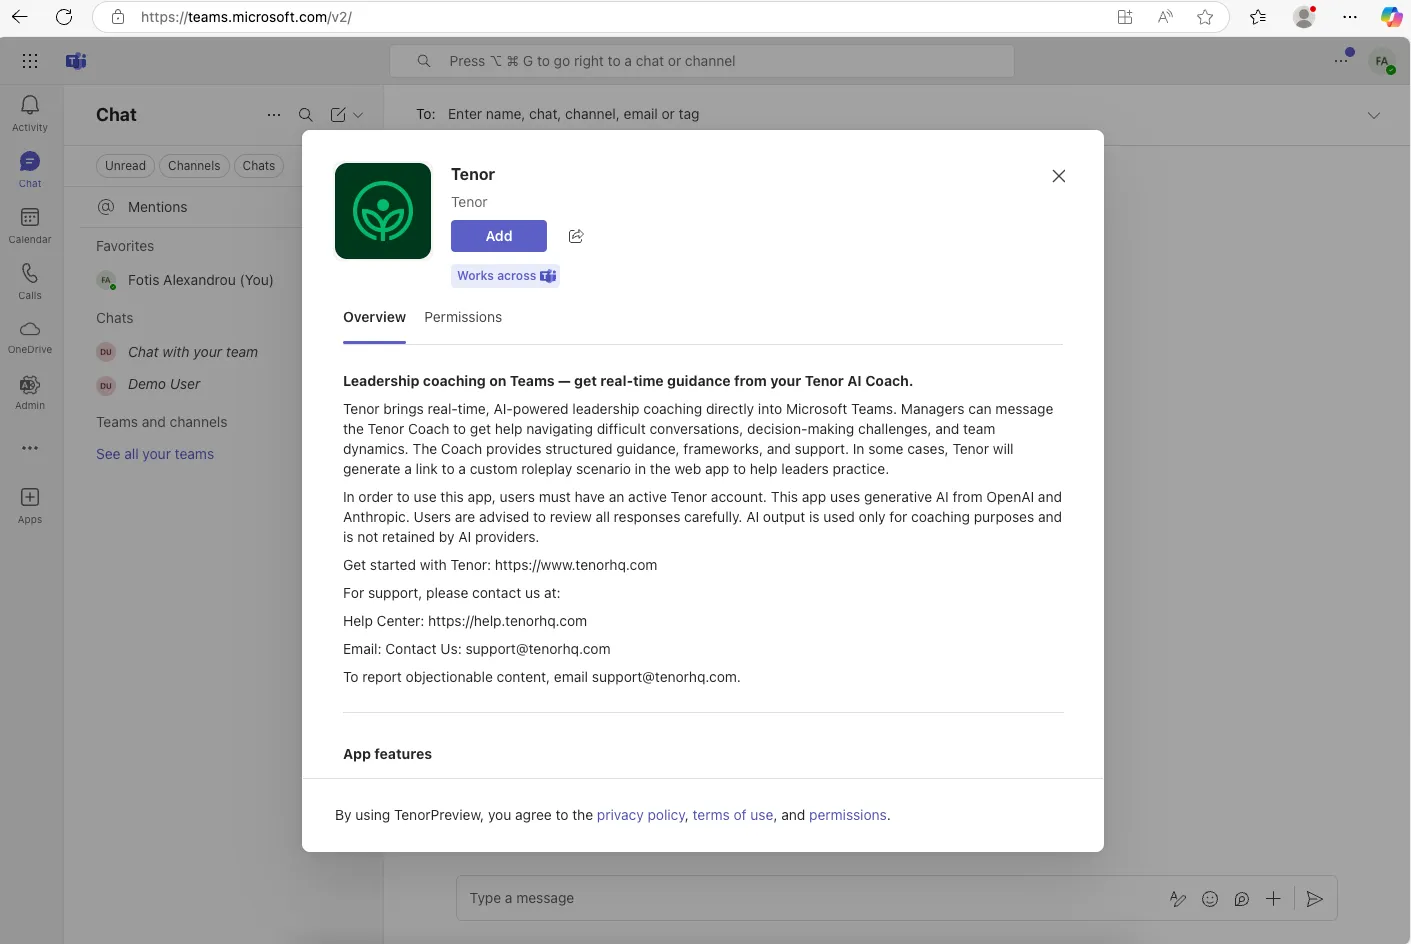Open the privacy policy link
The height and width of the screenshot is (944, 1411).
[641, 815]
